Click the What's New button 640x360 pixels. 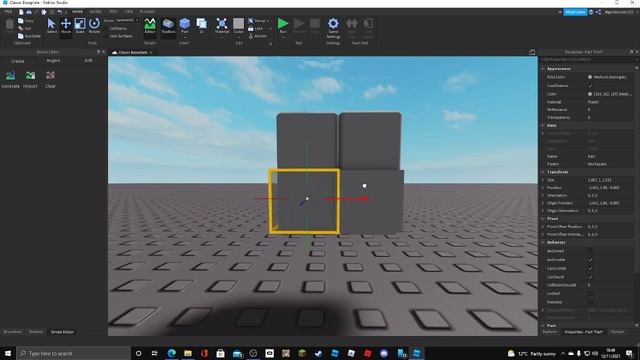[x=575, y=12]
